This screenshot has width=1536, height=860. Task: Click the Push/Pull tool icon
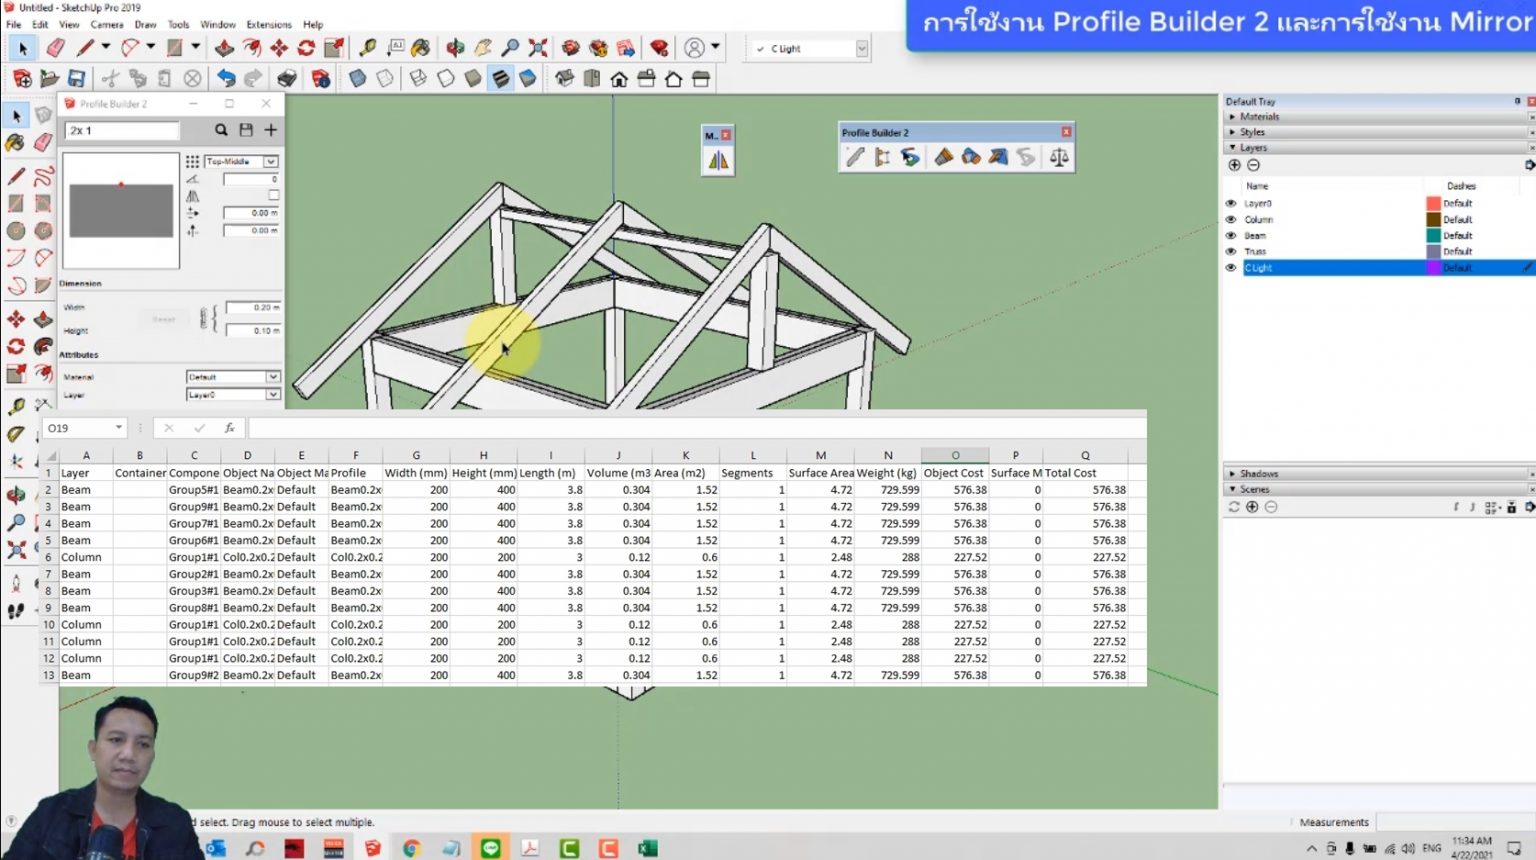tap(225, 48)
